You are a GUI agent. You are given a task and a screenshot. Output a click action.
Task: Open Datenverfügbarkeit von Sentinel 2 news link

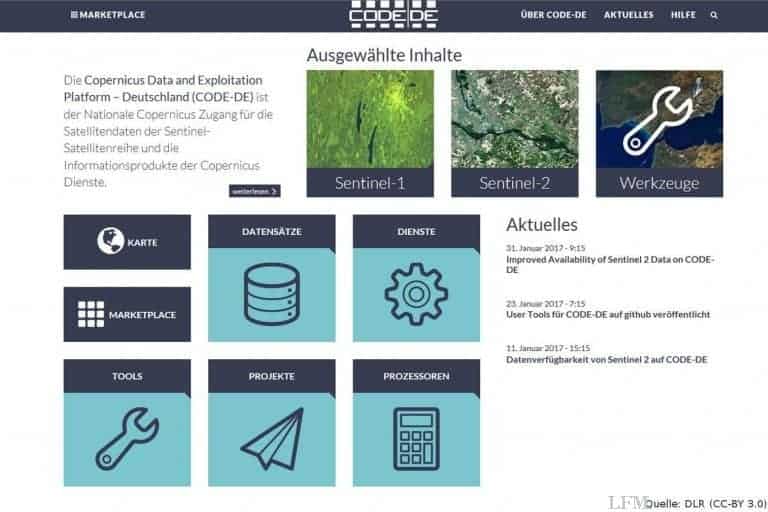606,359
